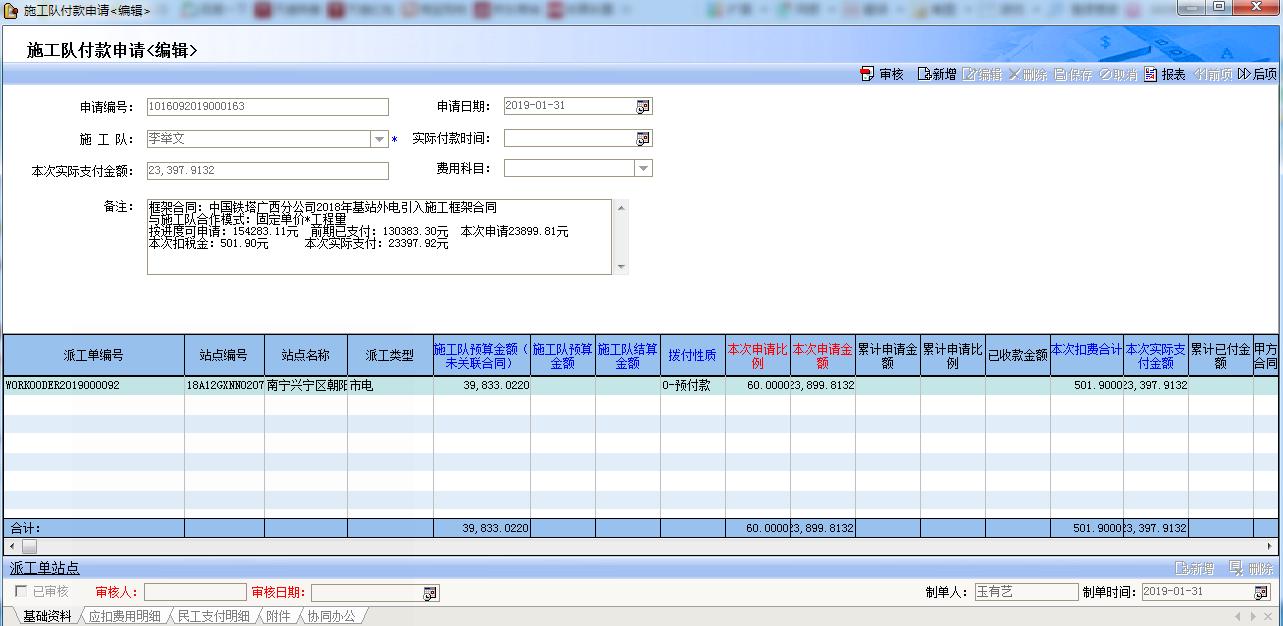Click the 本次实际支付金额 input field
The image size is (1283, 626).
tap(267, 171)
